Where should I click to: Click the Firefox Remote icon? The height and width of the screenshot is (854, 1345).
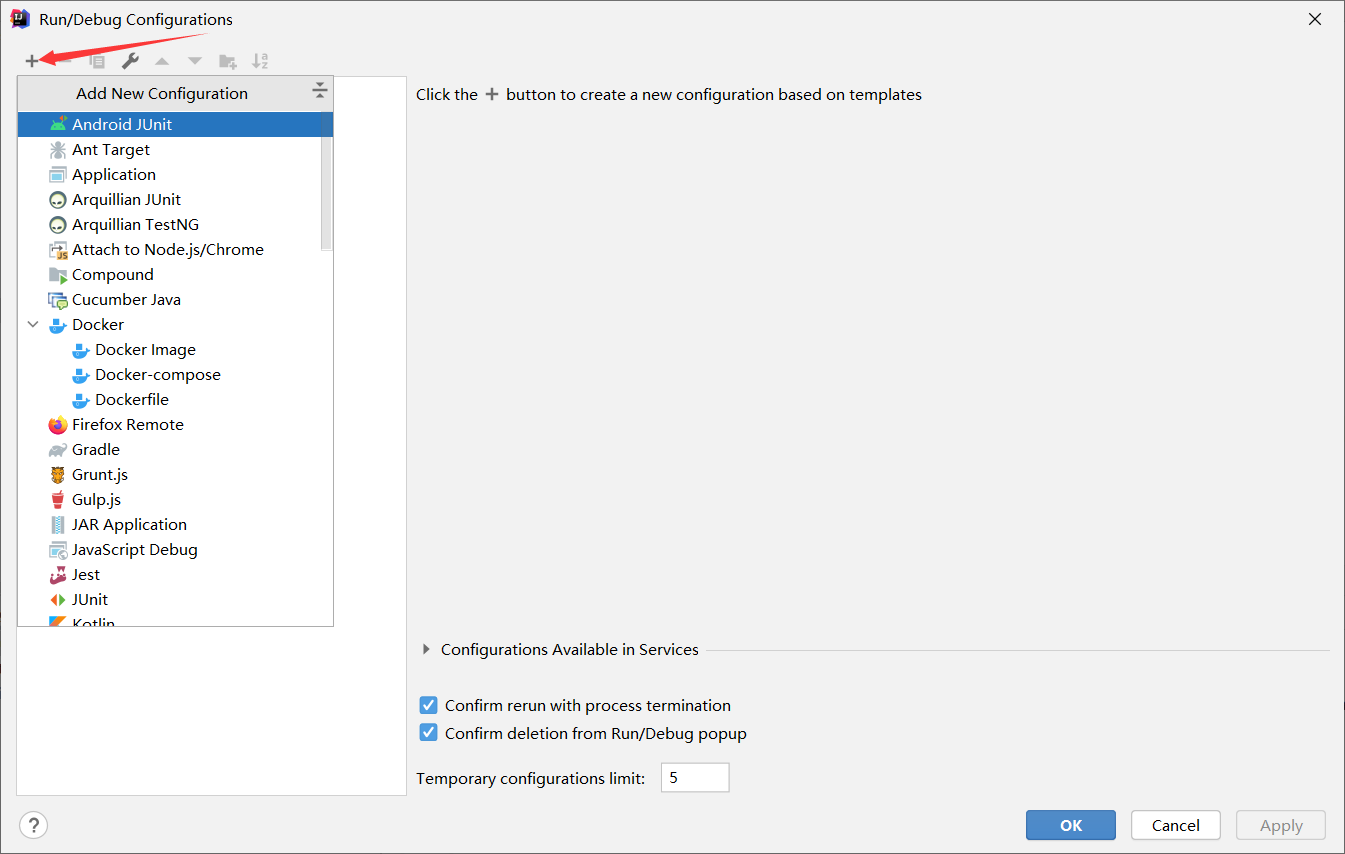[58, 424]
